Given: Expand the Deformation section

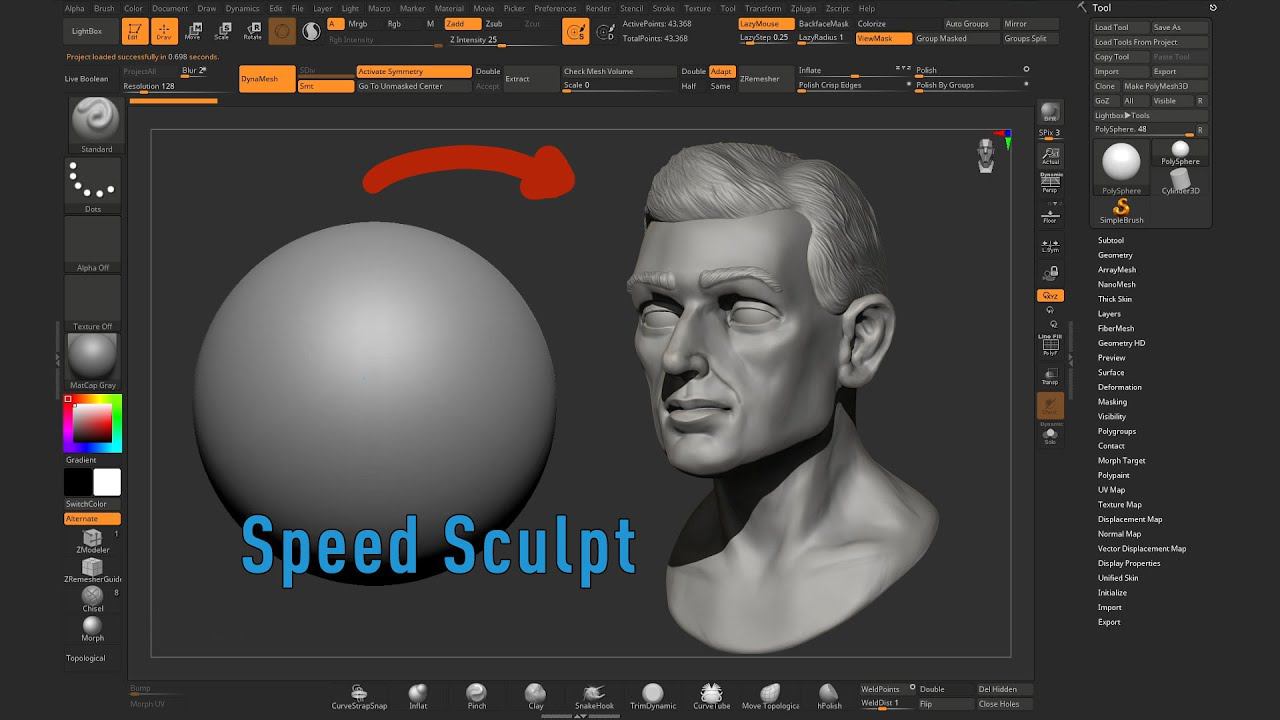Looking at the screenshot, I should point(1120,387).
